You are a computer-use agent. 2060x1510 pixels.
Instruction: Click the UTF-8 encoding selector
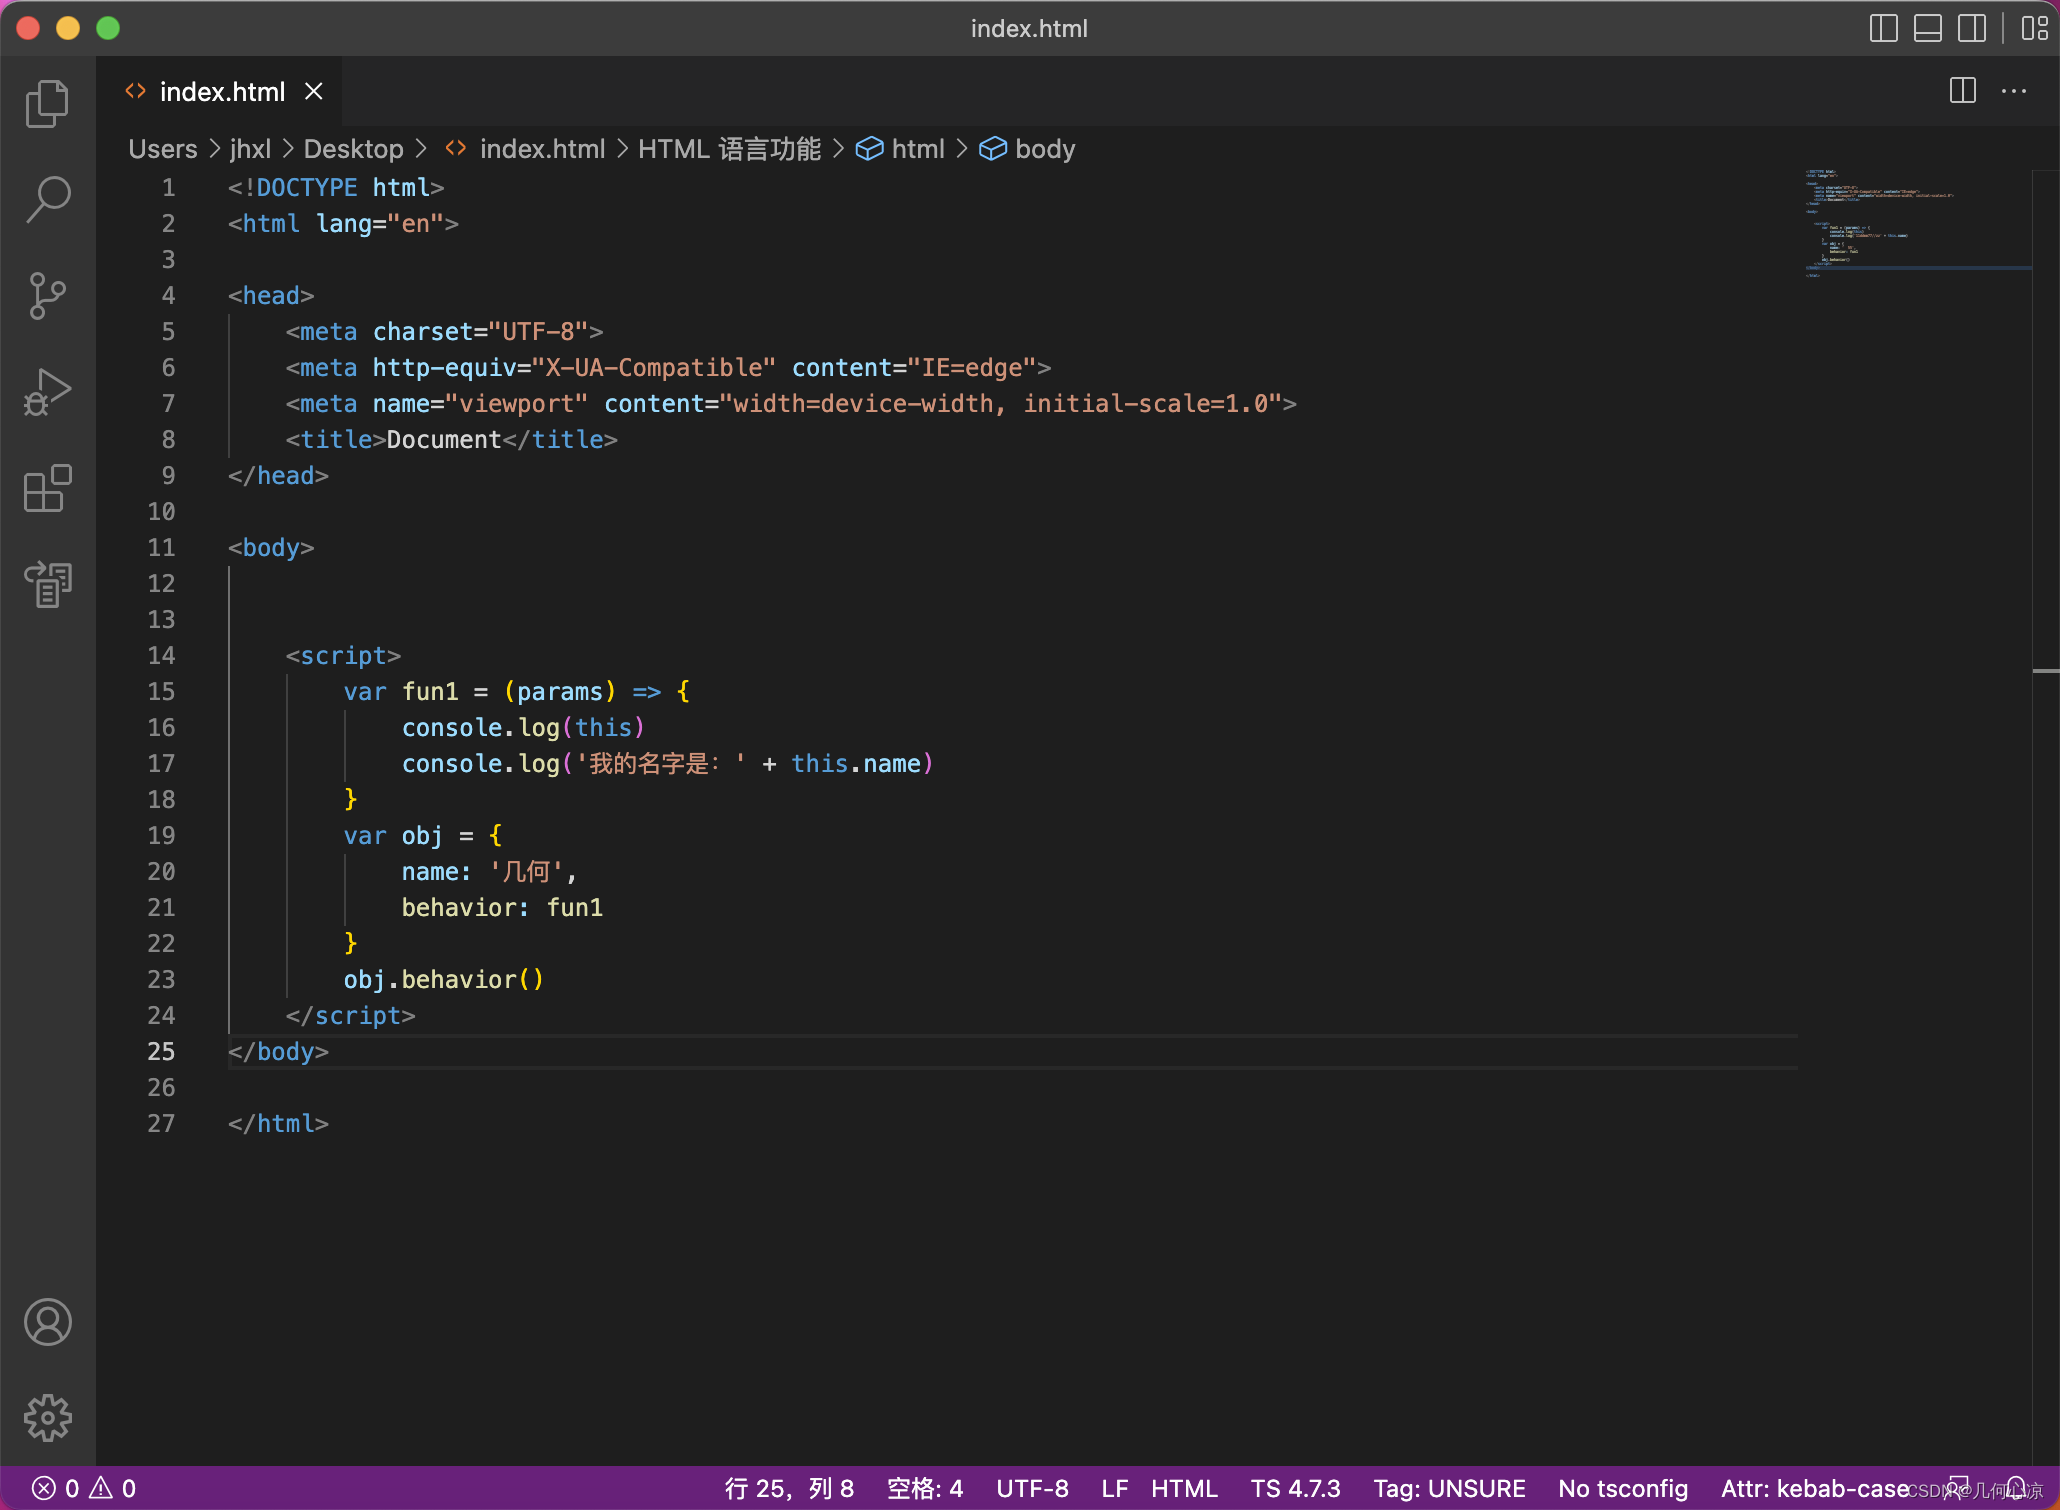pyautogui.click(x=1032, y=1488)
